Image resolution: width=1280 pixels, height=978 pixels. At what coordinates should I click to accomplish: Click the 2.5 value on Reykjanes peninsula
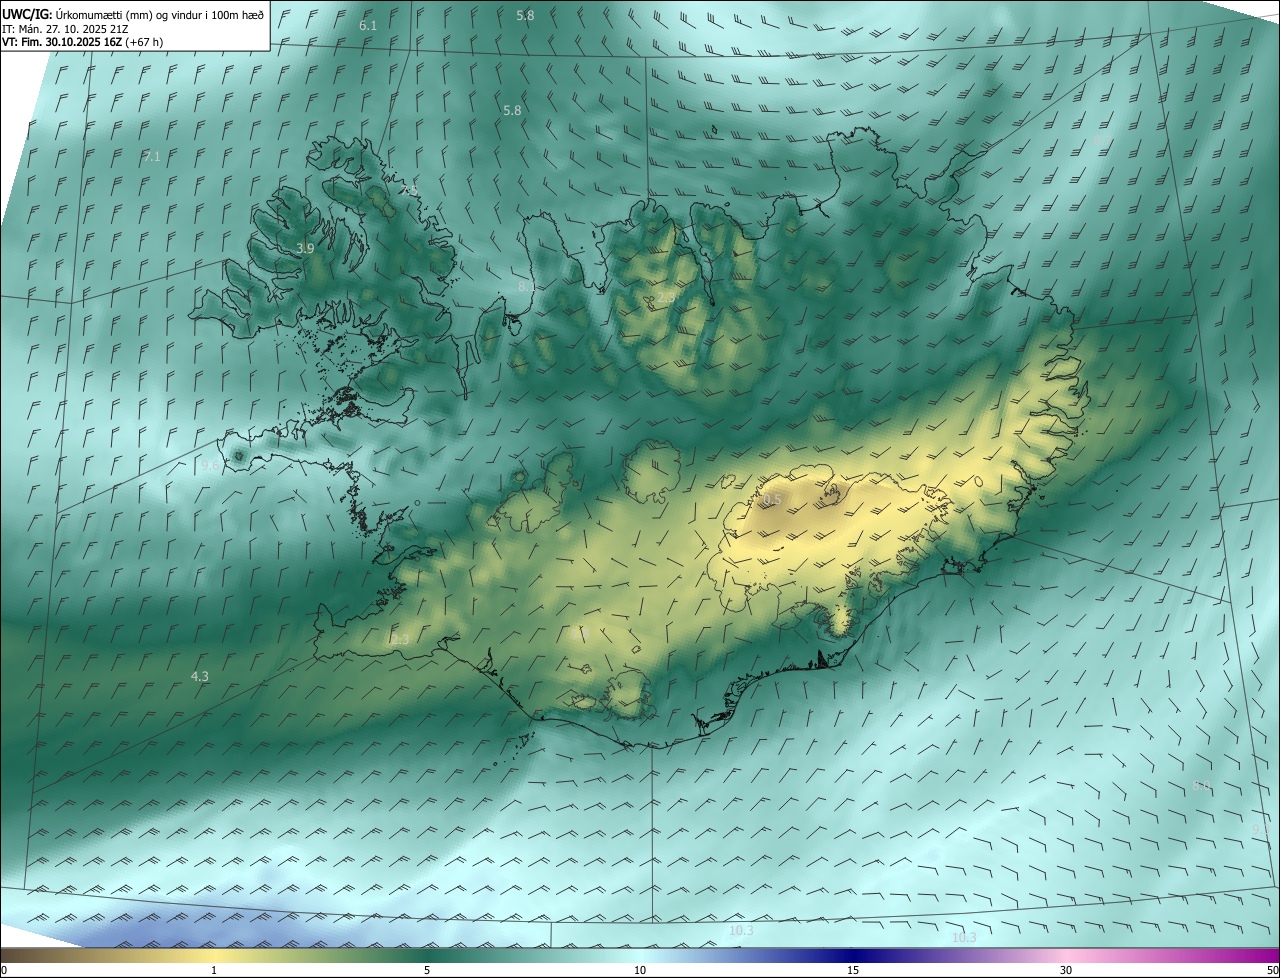tap(400, 639)
